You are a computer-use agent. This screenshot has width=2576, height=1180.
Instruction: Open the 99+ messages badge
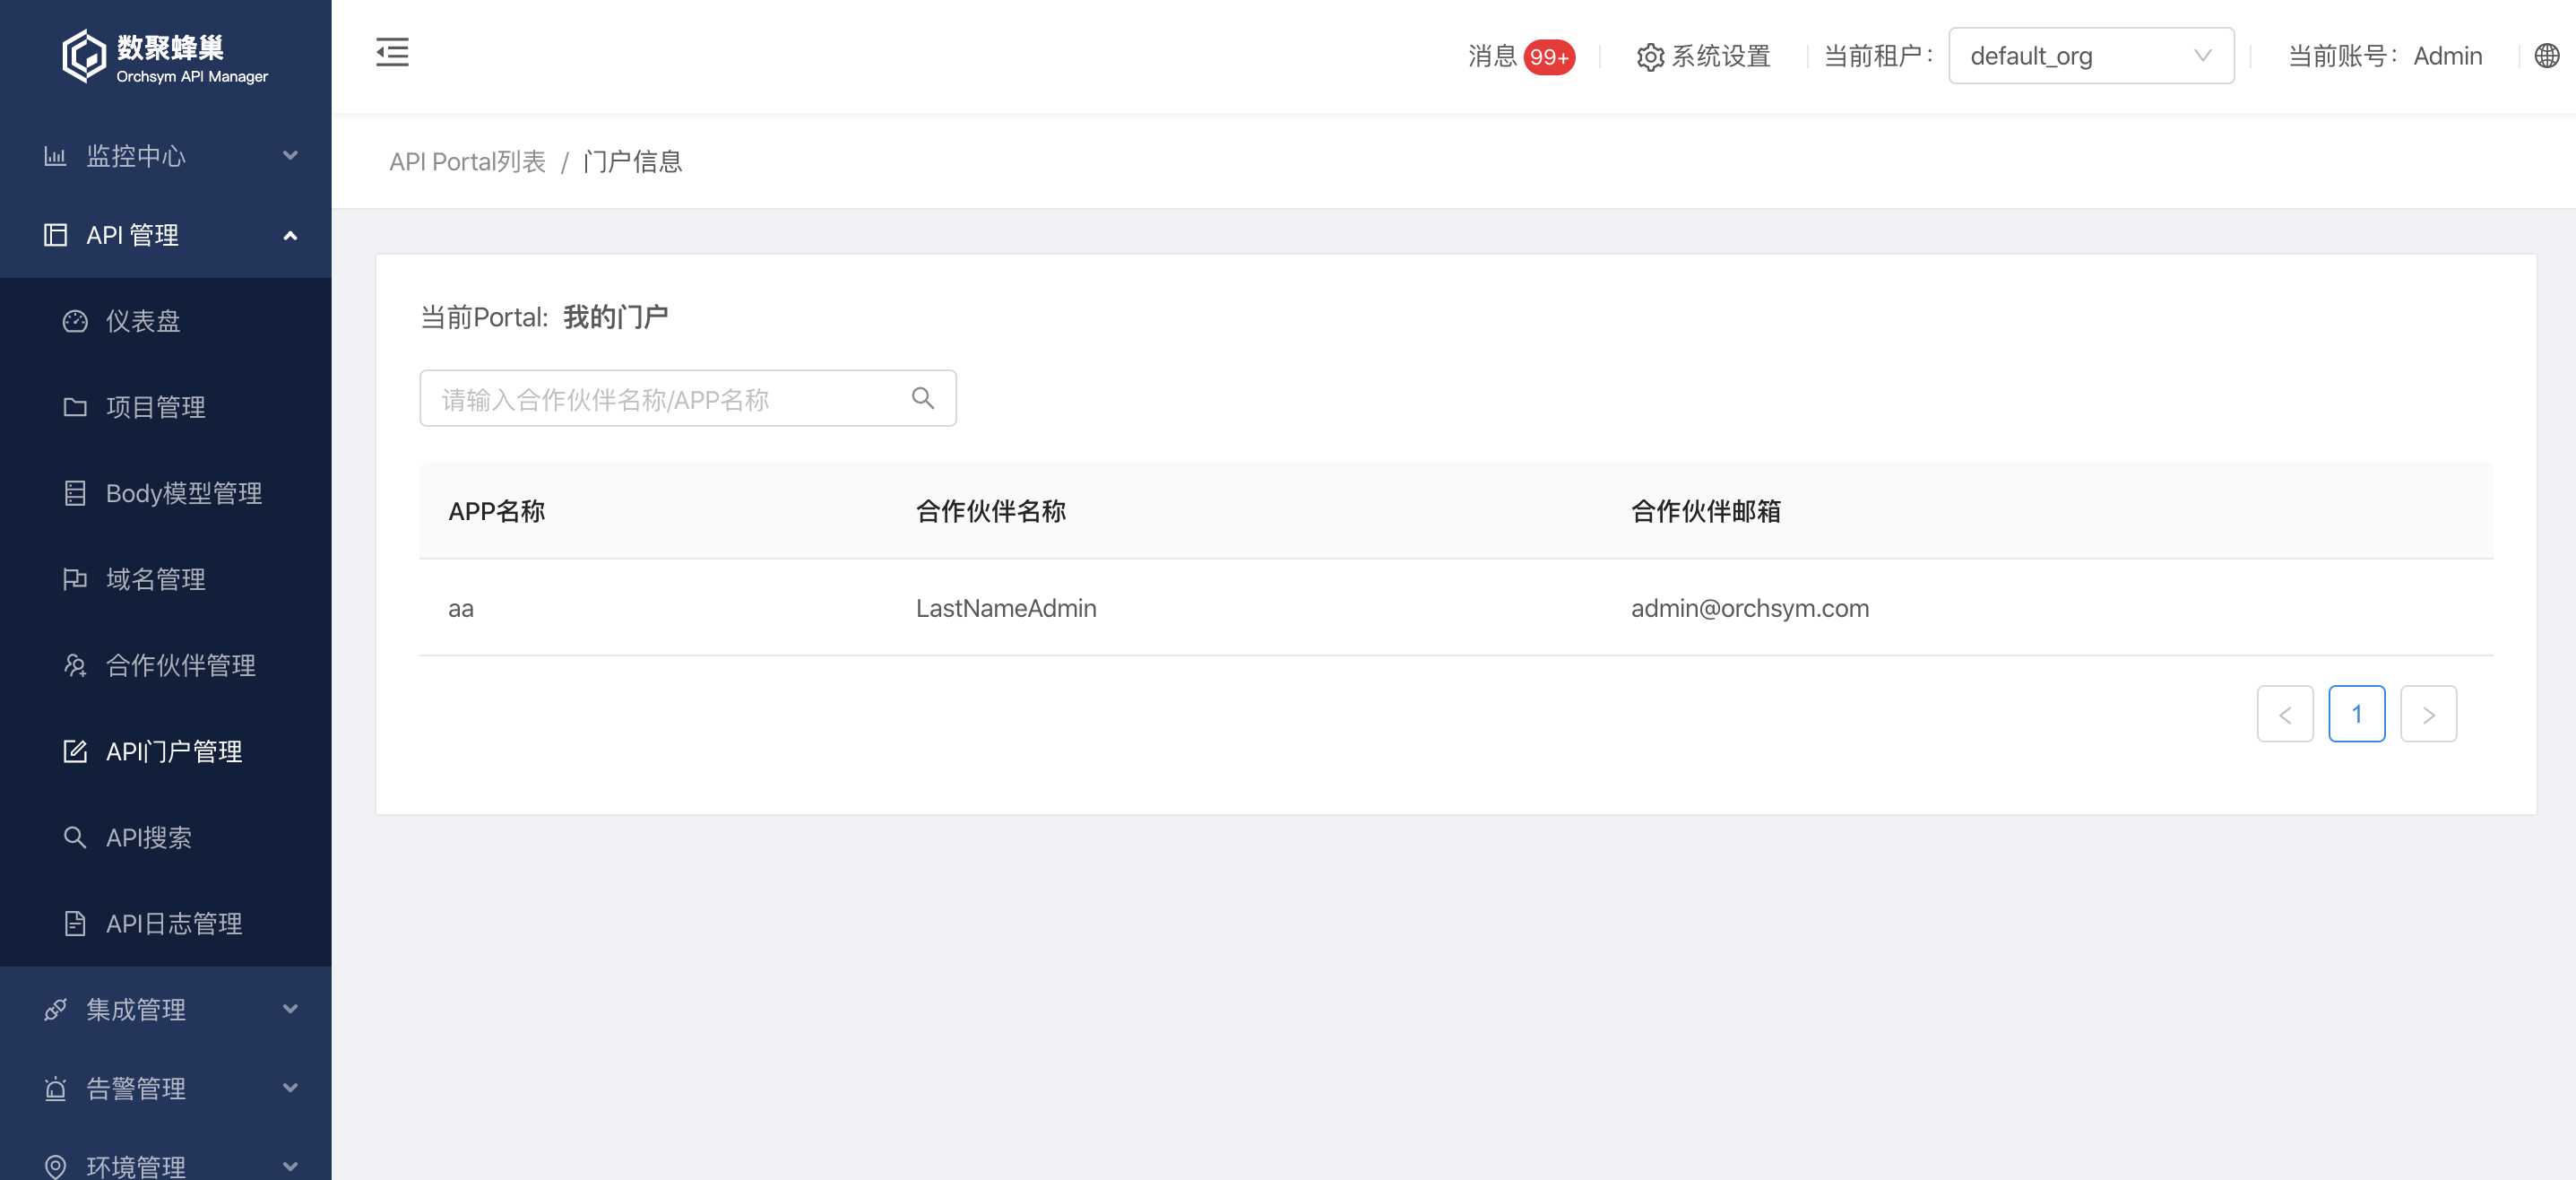tap(1548, 57)
